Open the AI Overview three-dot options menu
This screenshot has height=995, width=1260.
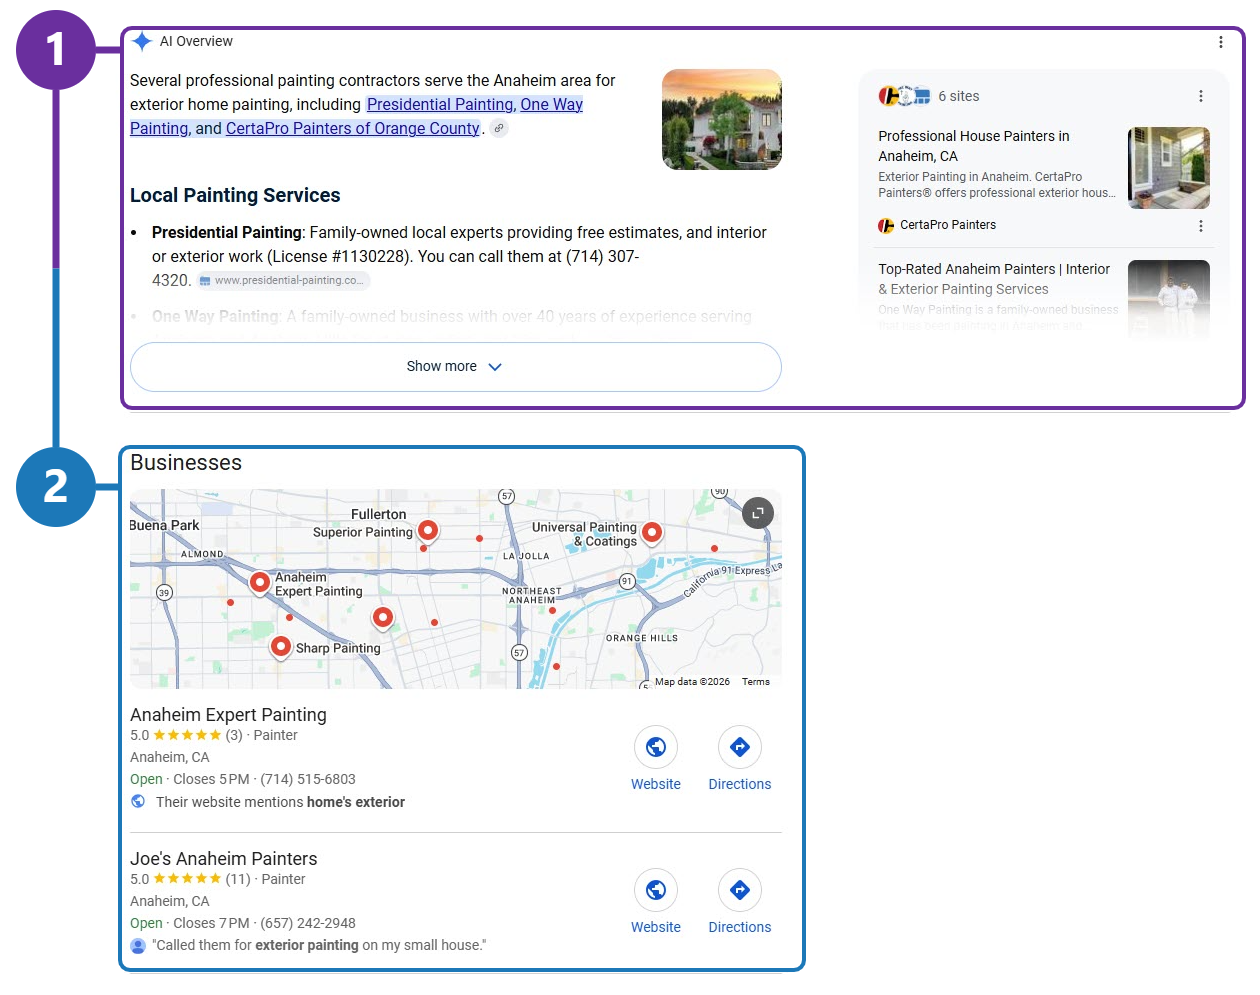tap(1220, 42)
